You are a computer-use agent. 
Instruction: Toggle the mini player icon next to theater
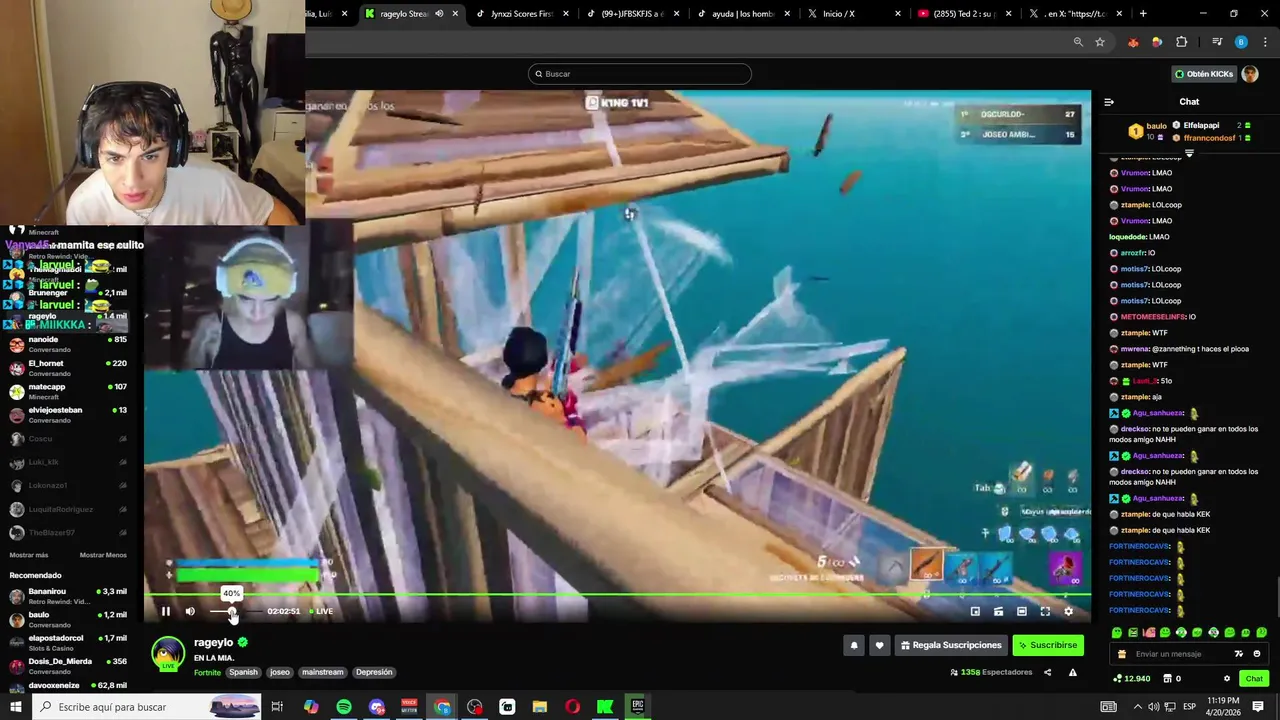tap(998, 612)
